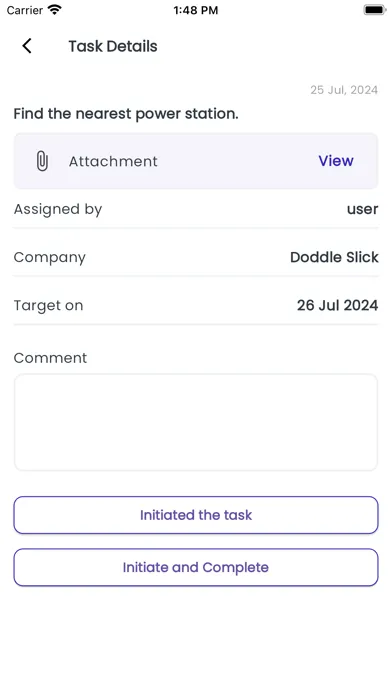
Task: Click Initiate and Complete button
Action: (x=196, y=567)
